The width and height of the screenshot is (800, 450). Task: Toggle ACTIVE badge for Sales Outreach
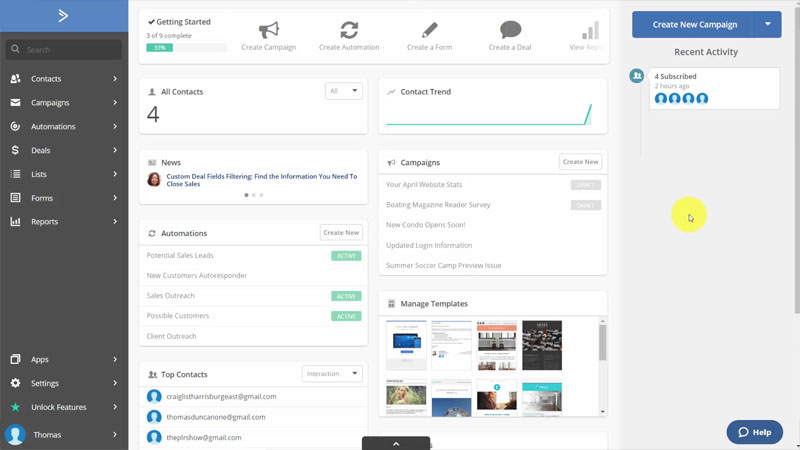click(346, 296)
